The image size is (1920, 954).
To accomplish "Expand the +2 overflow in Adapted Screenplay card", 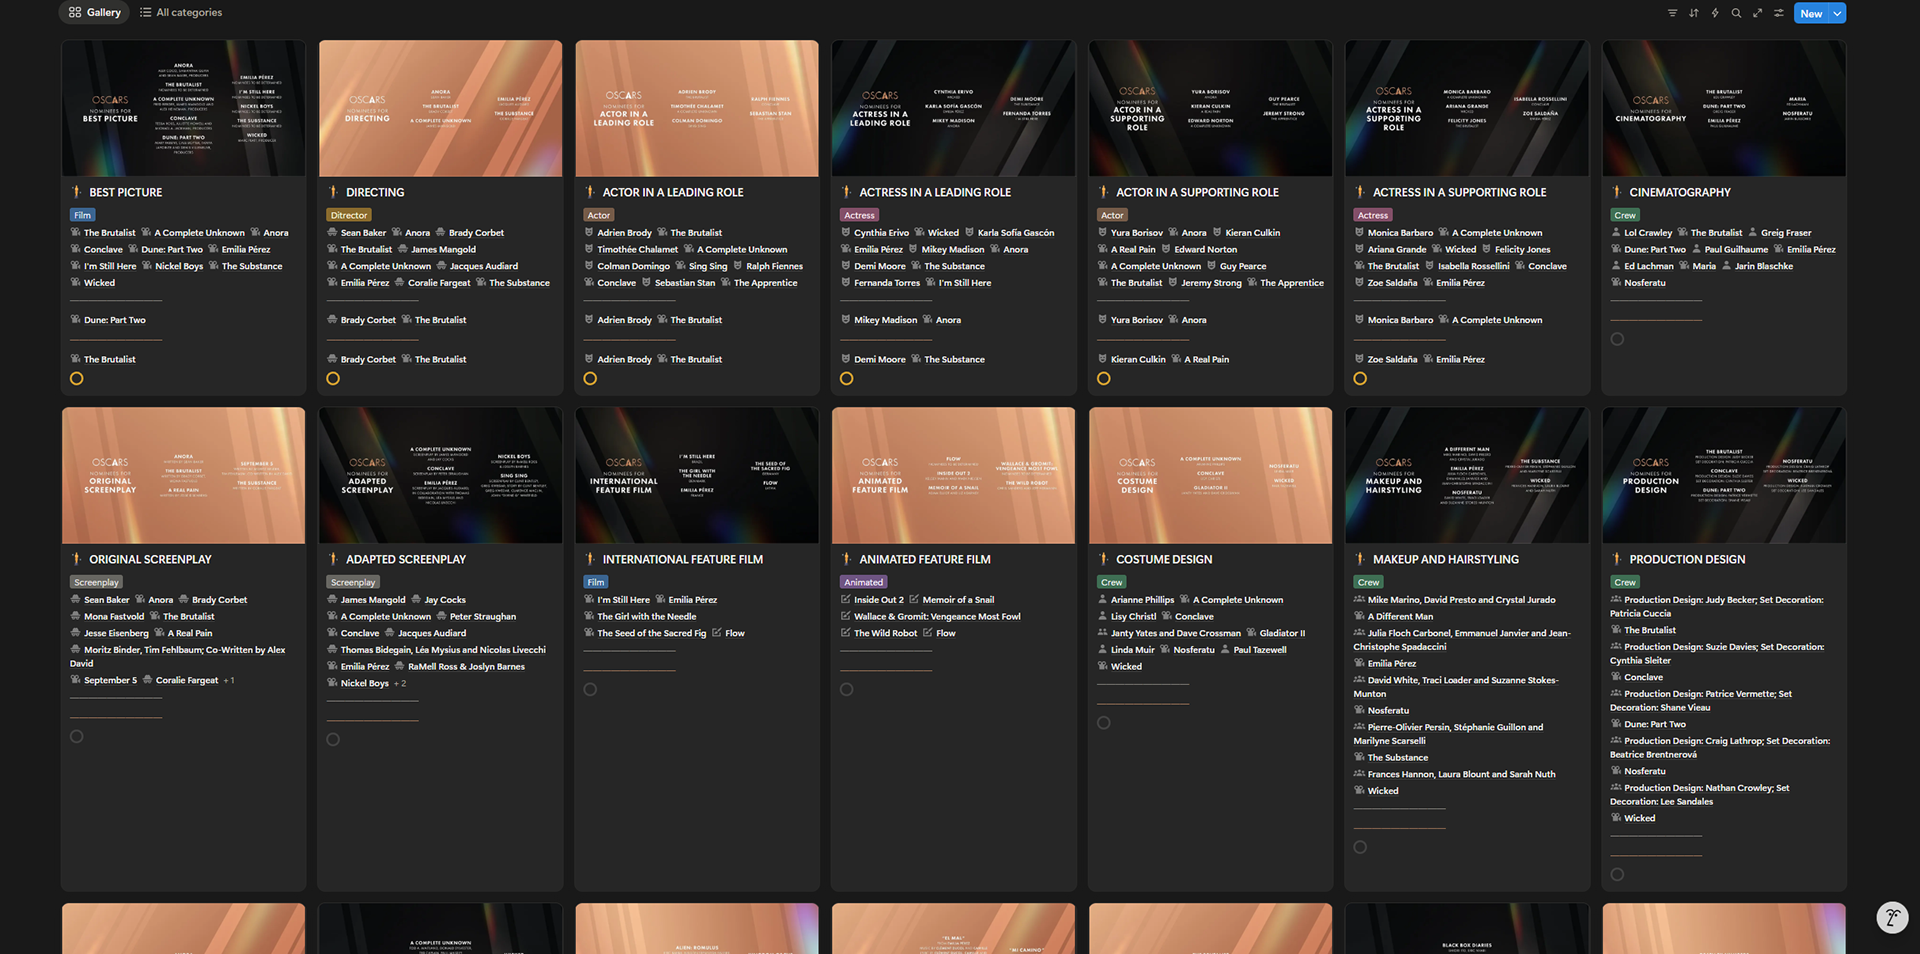I will pos(400,684).
